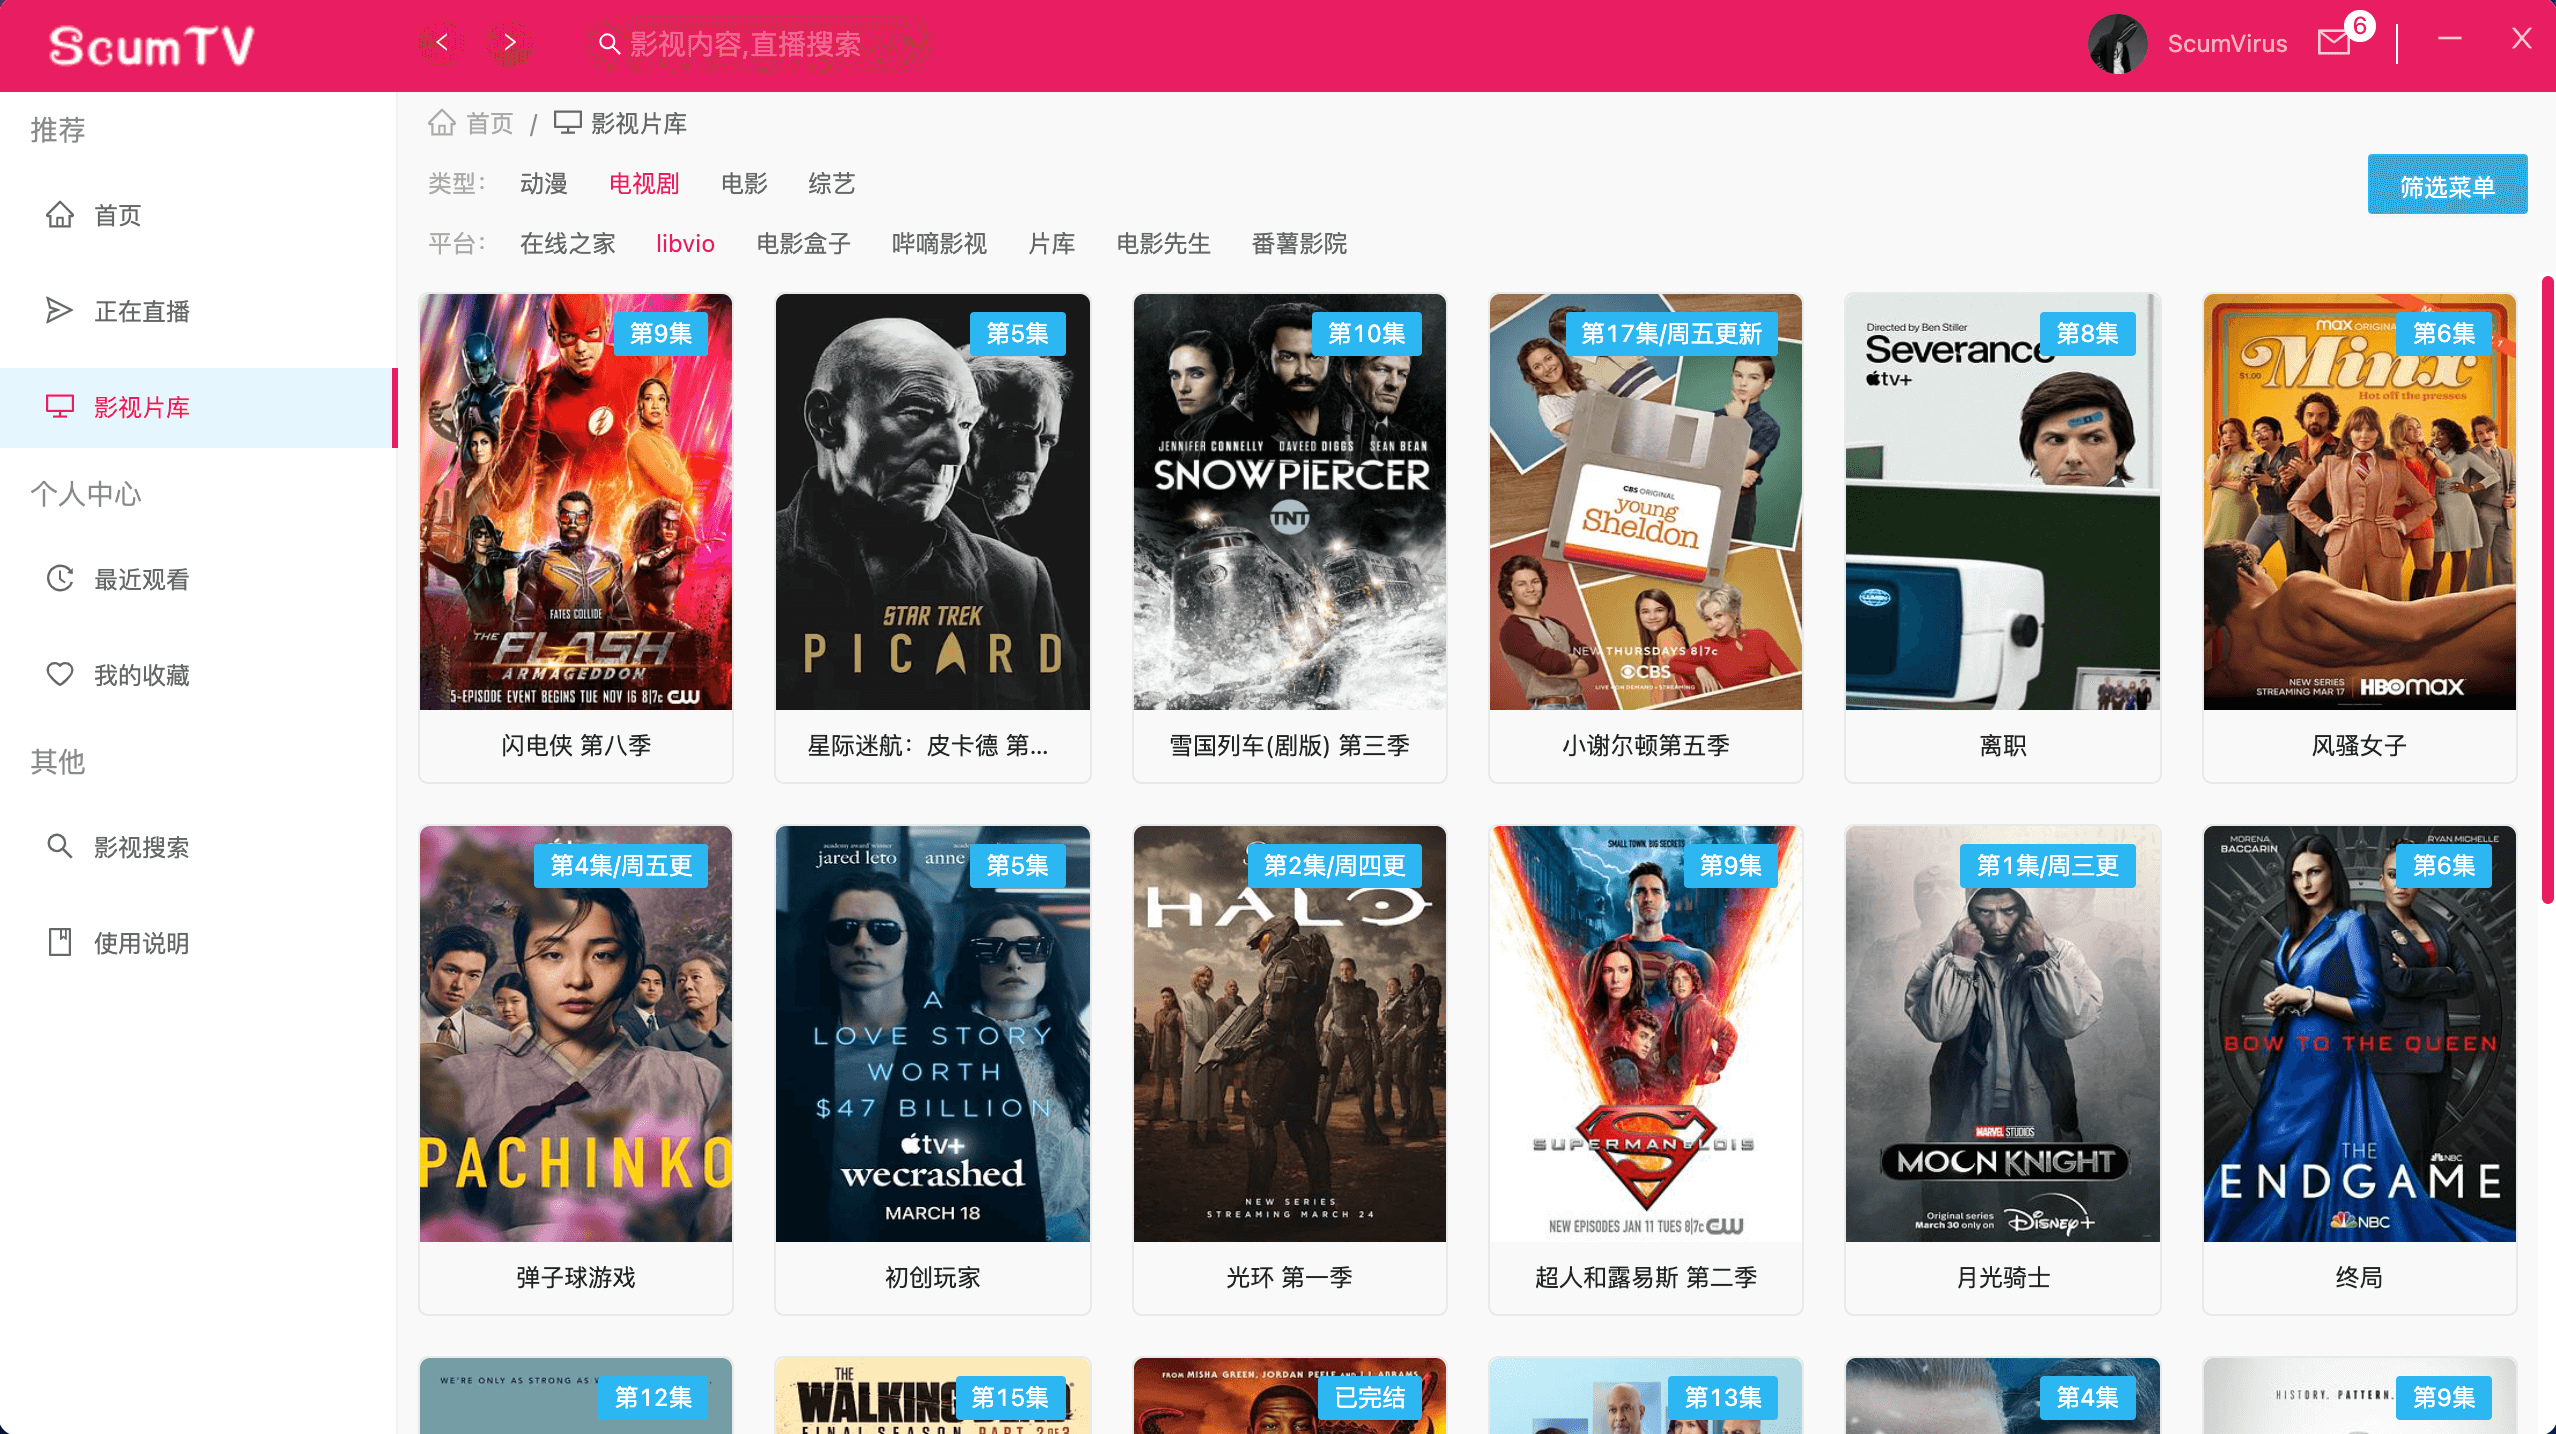Click the search input field

(x=760, y=44)
